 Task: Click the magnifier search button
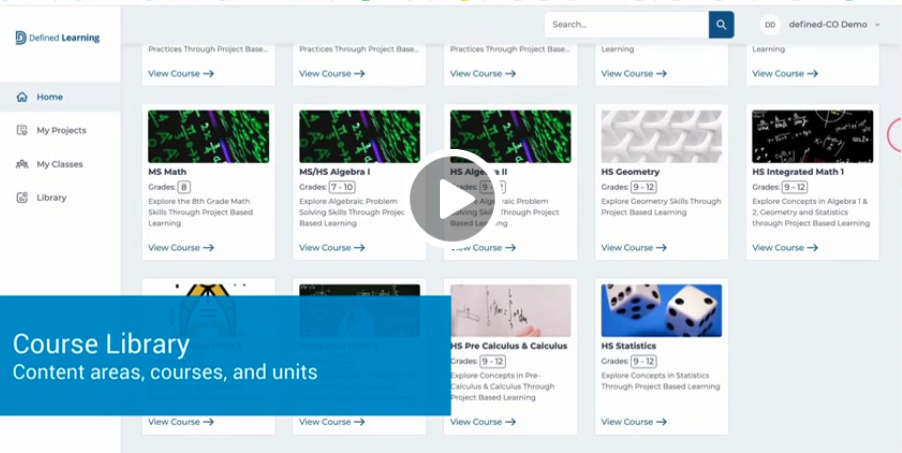721,25
